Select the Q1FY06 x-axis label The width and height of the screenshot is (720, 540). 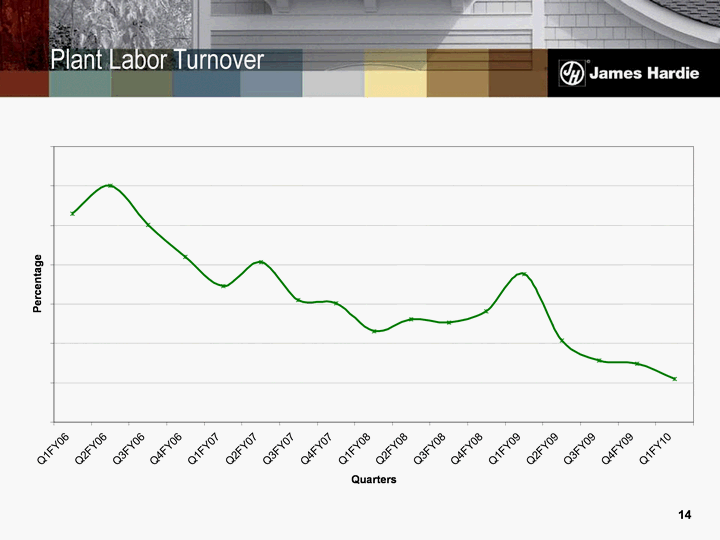coord(55,449)
